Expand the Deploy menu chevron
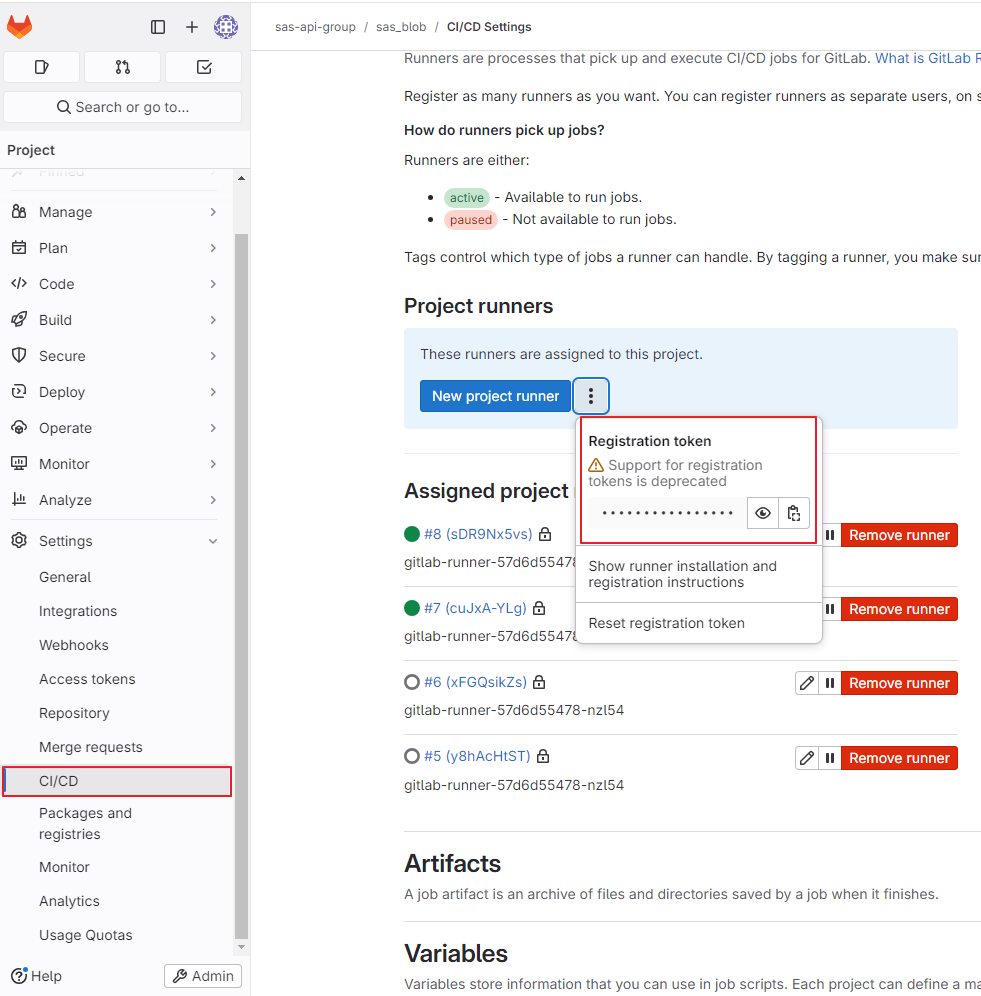 [213, 392]
